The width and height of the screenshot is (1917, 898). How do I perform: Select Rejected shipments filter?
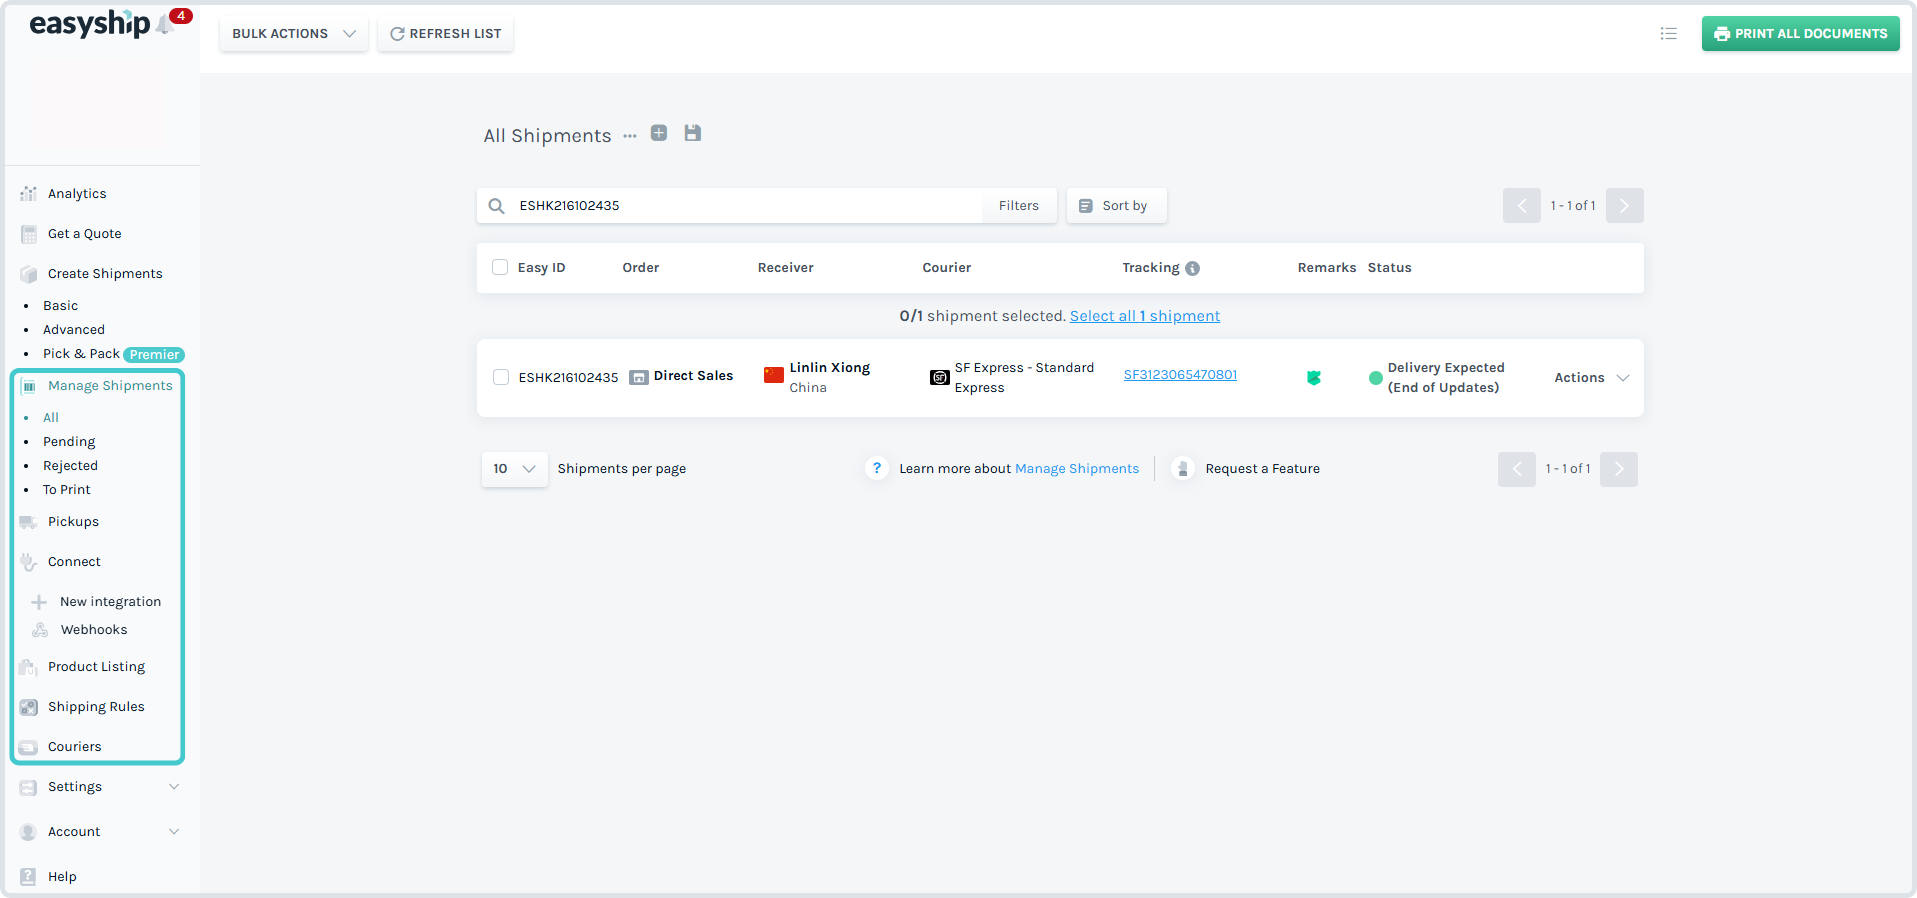(70, 466)
